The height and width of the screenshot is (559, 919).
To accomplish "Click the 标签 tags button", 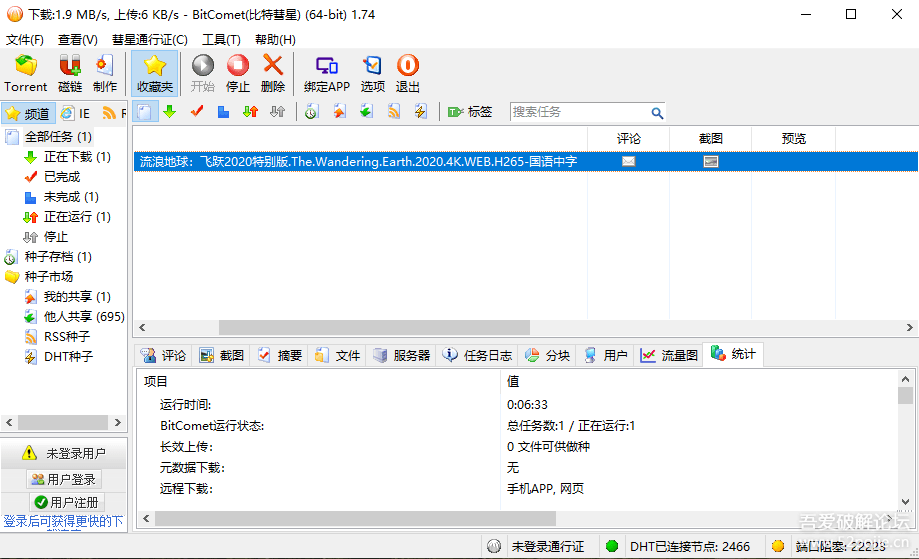I will pyautogui.click(x=469, y=112).
